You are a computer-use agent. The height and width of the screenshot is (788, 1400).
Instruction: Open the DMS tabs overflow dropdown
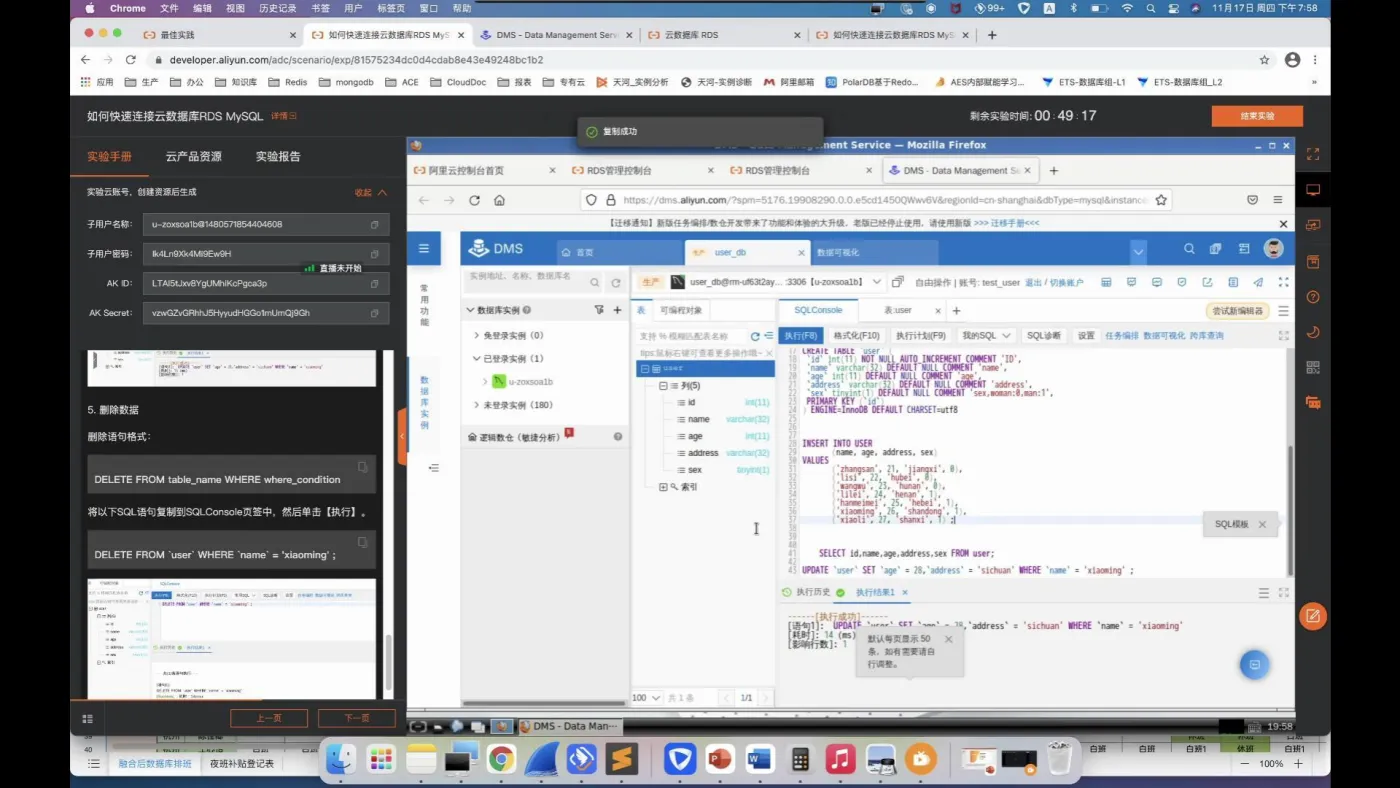pyautogui.click(x=1138, y=251)
